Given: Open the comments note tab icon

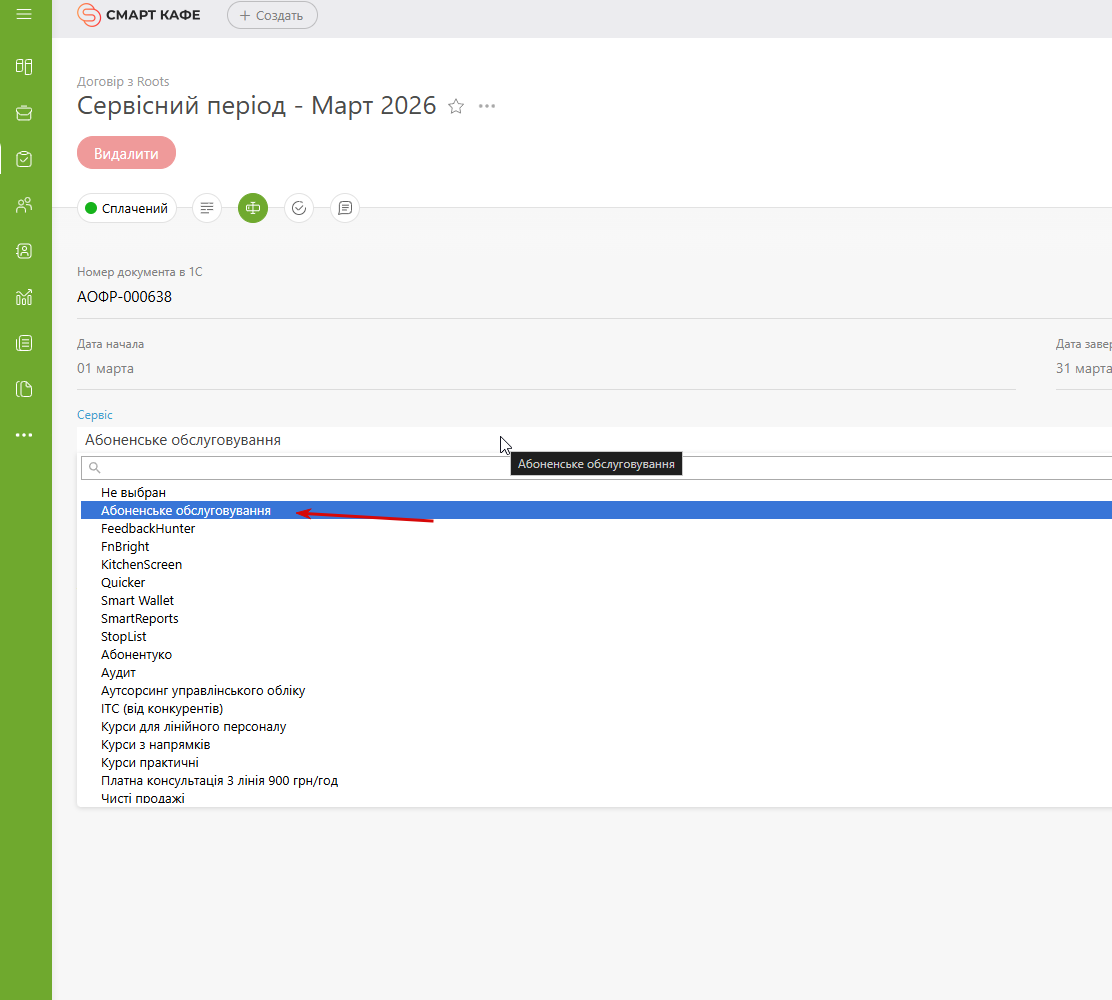Looking at the screenshot, I should pos(345,208).
